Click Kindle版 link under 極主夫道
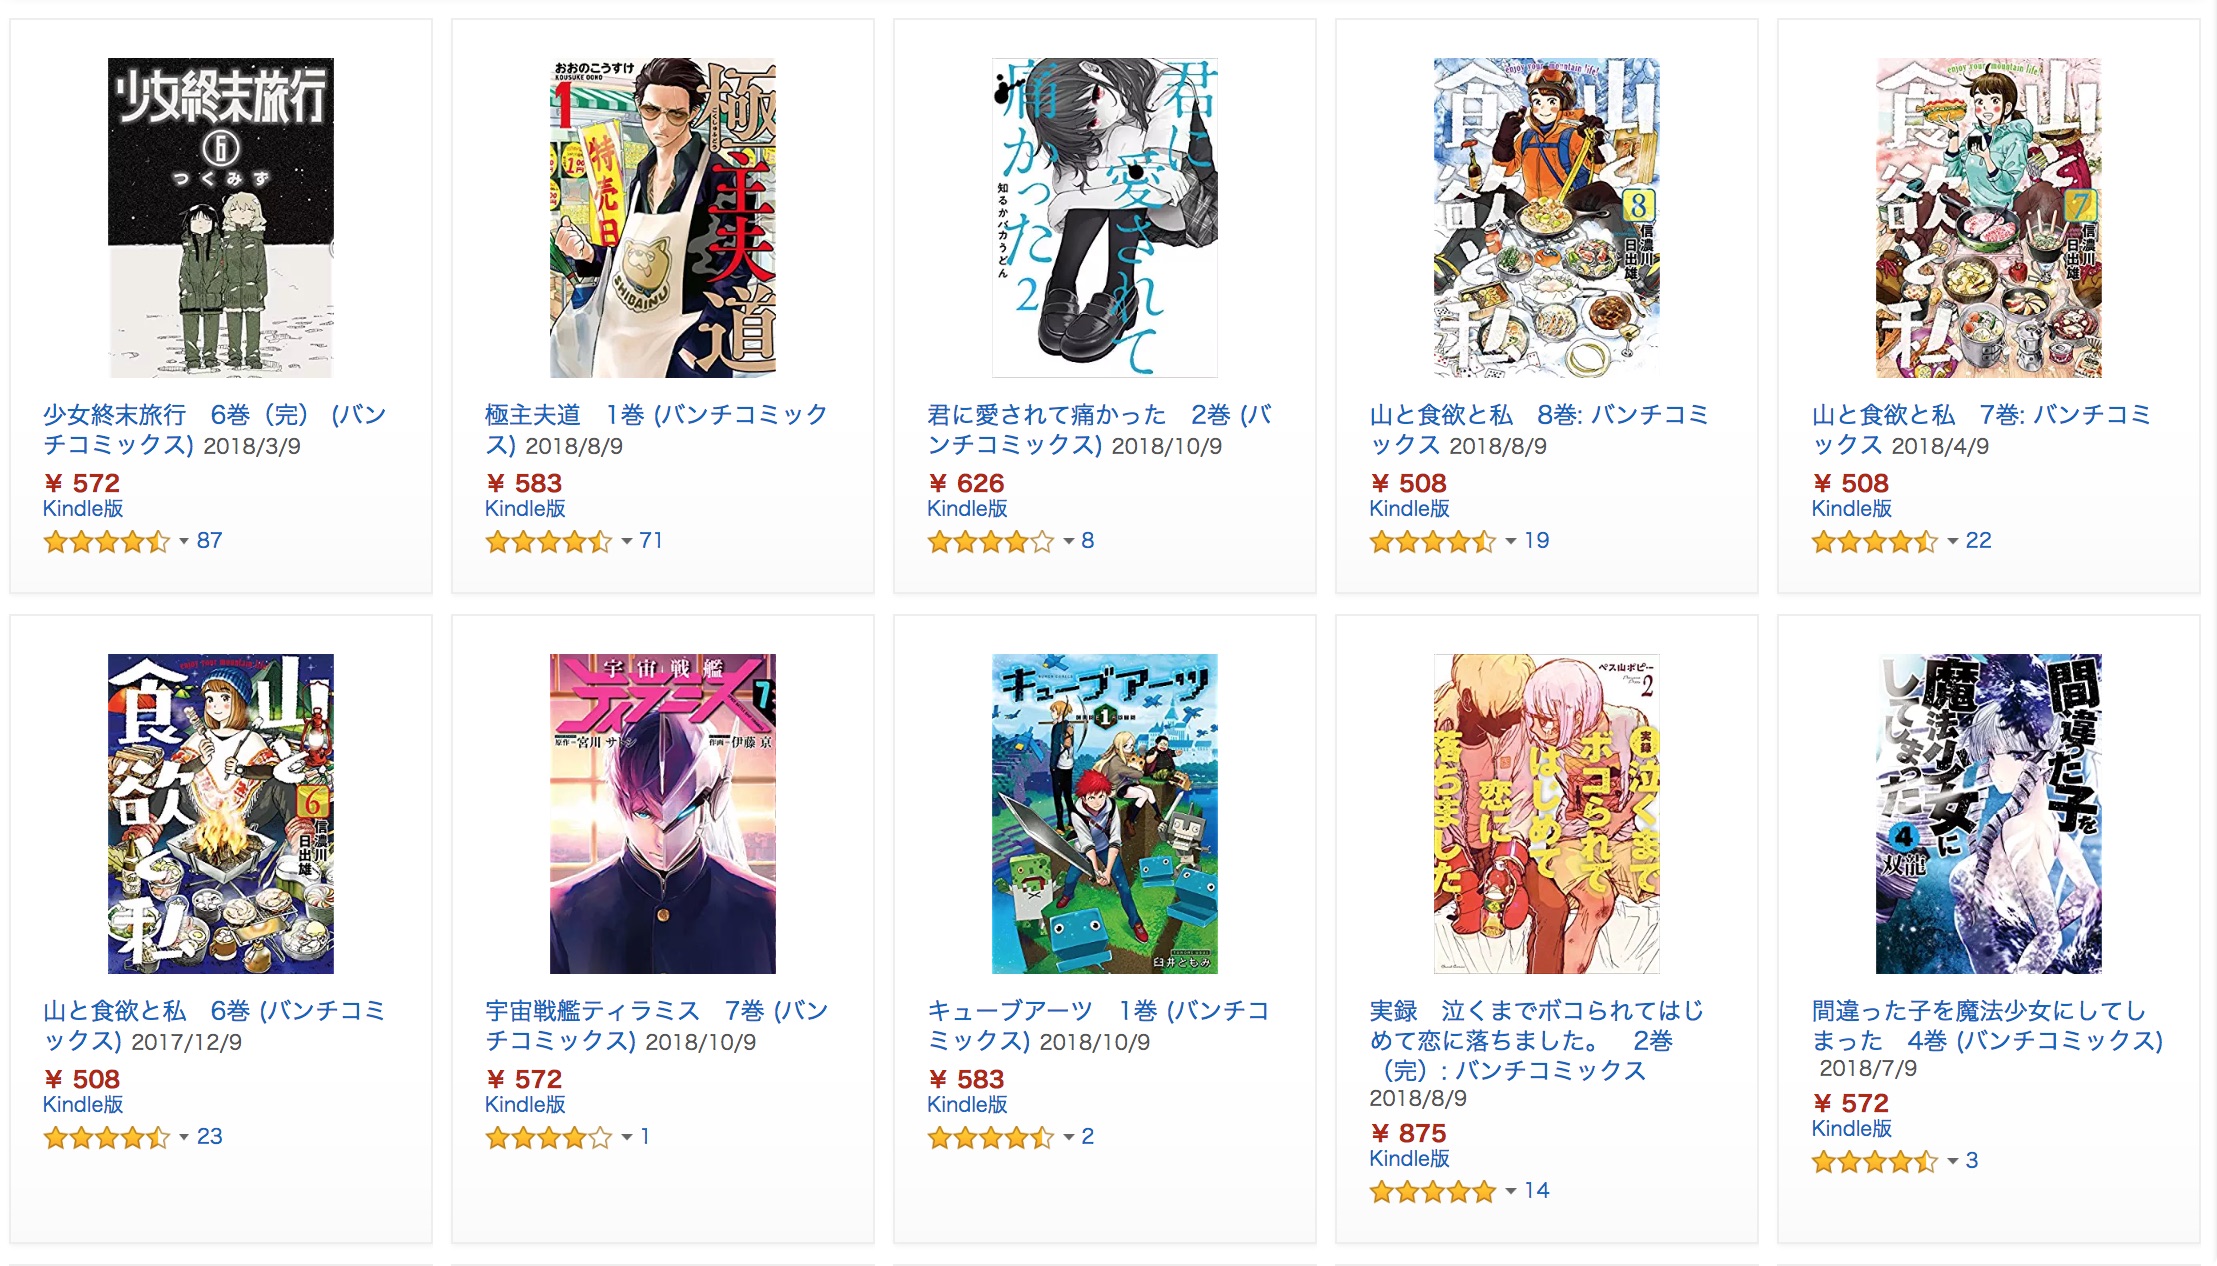This screenshot has height=1266, width=2217. (525, 509)
